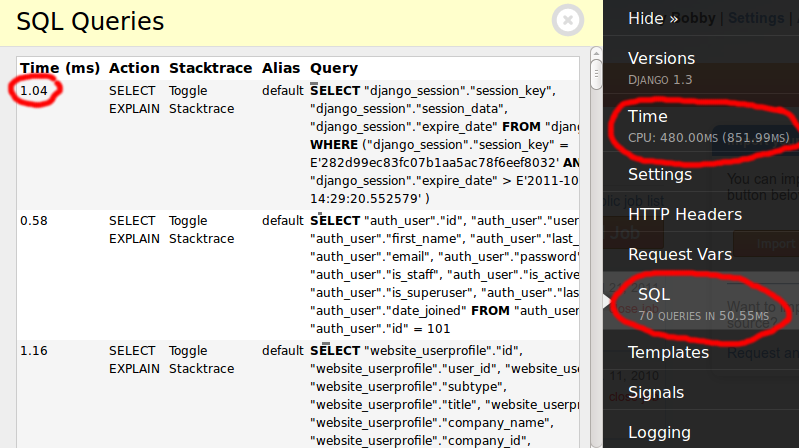The height and width of the screenshot is (448, 799).
Task: Click the Stacktrace column header
Action: point(210,68)
